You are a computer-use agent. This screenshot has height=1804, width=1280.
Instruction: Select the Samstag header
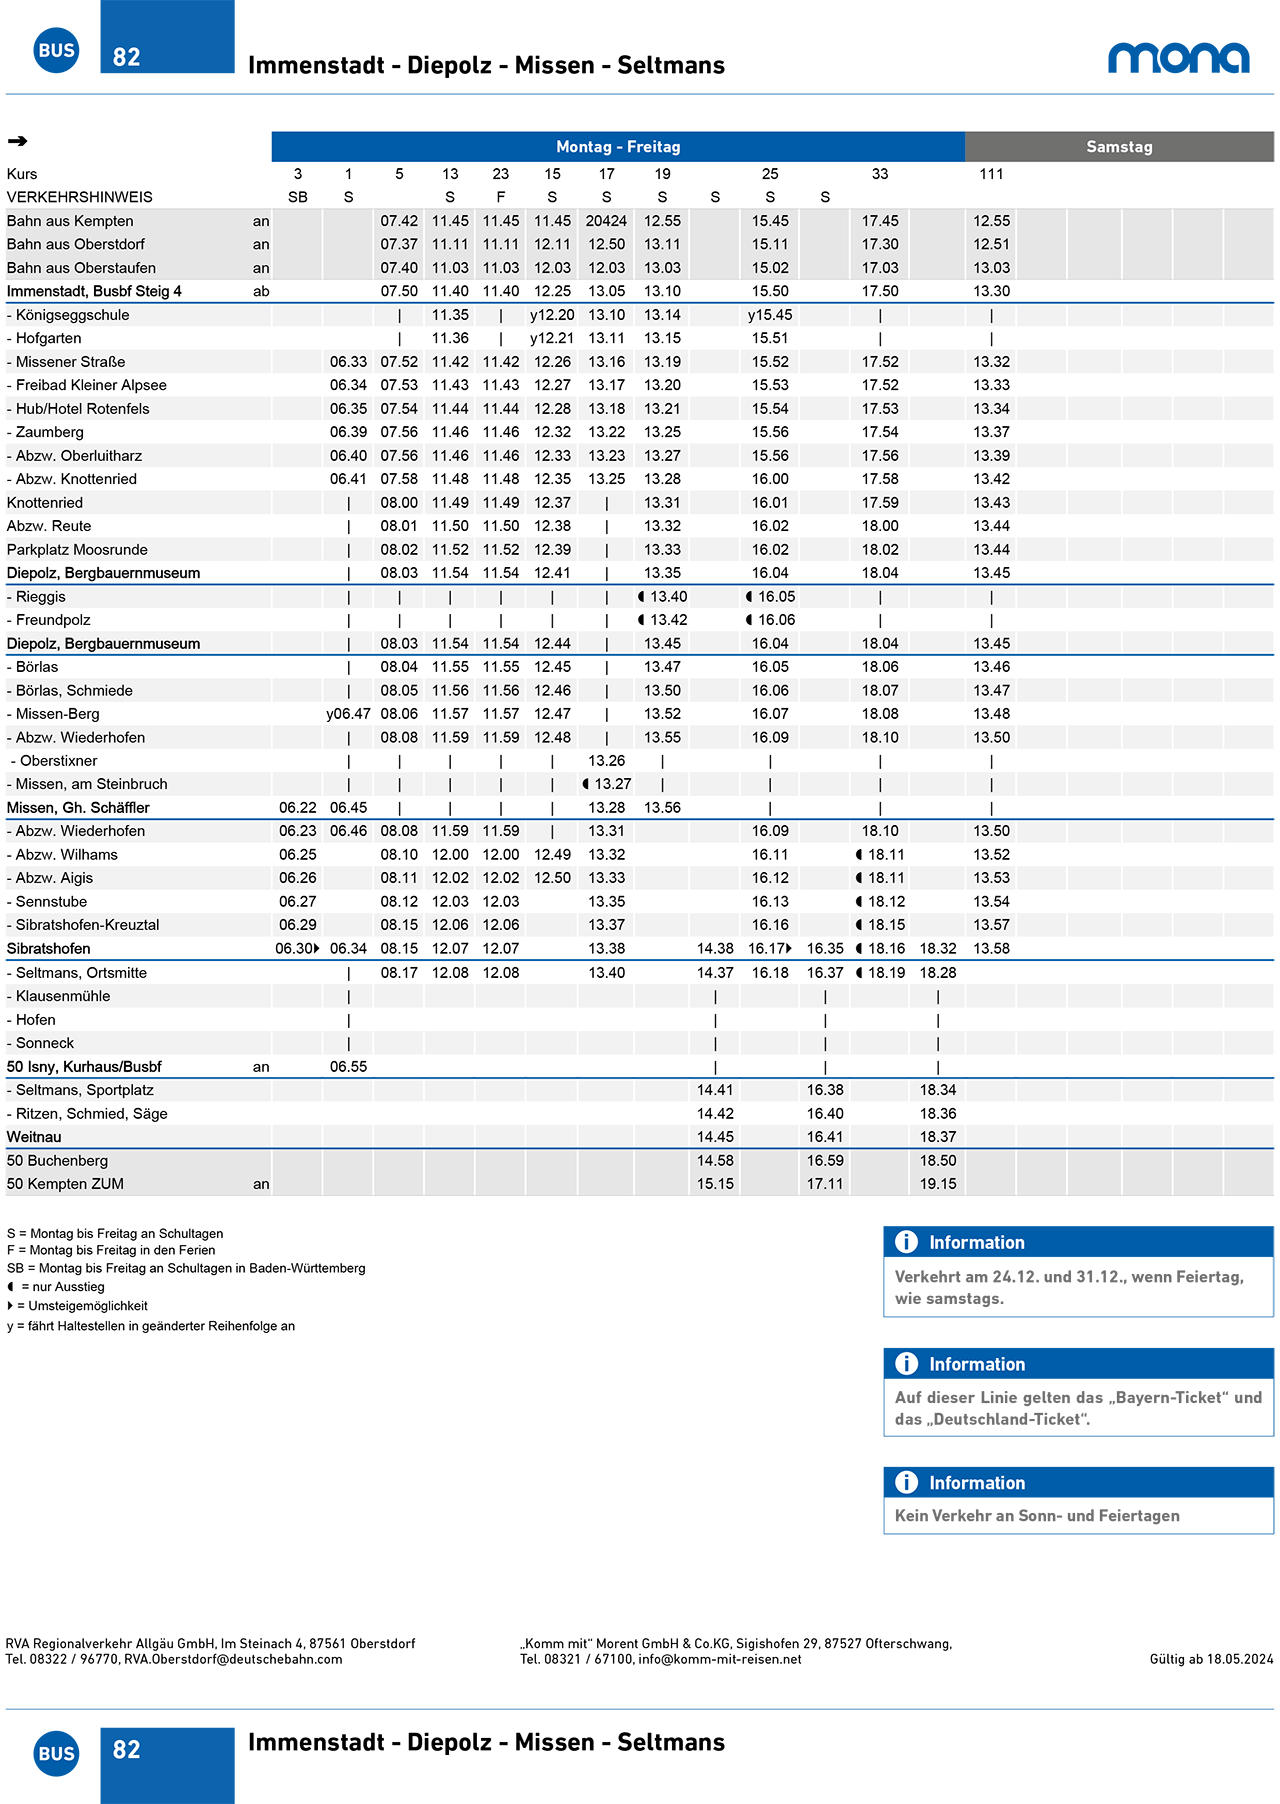1119,147
